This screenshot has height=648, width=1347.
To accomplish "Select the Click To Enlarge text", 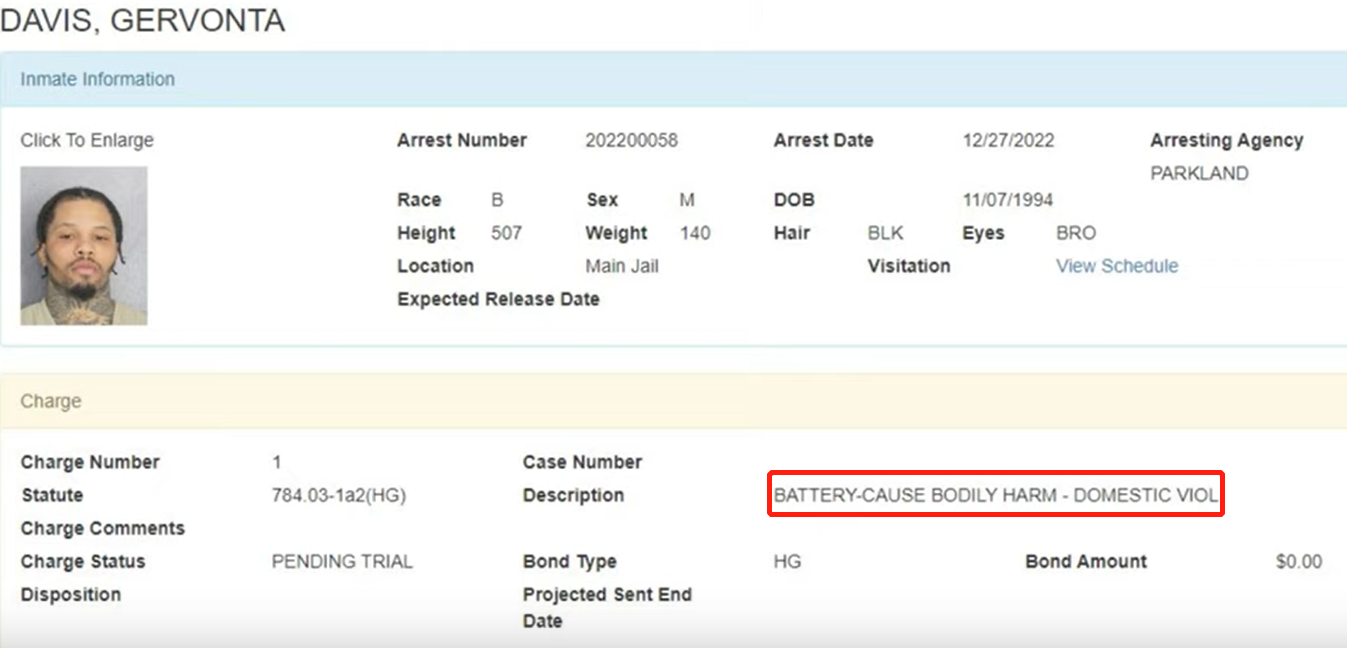I will coord(87,141).
